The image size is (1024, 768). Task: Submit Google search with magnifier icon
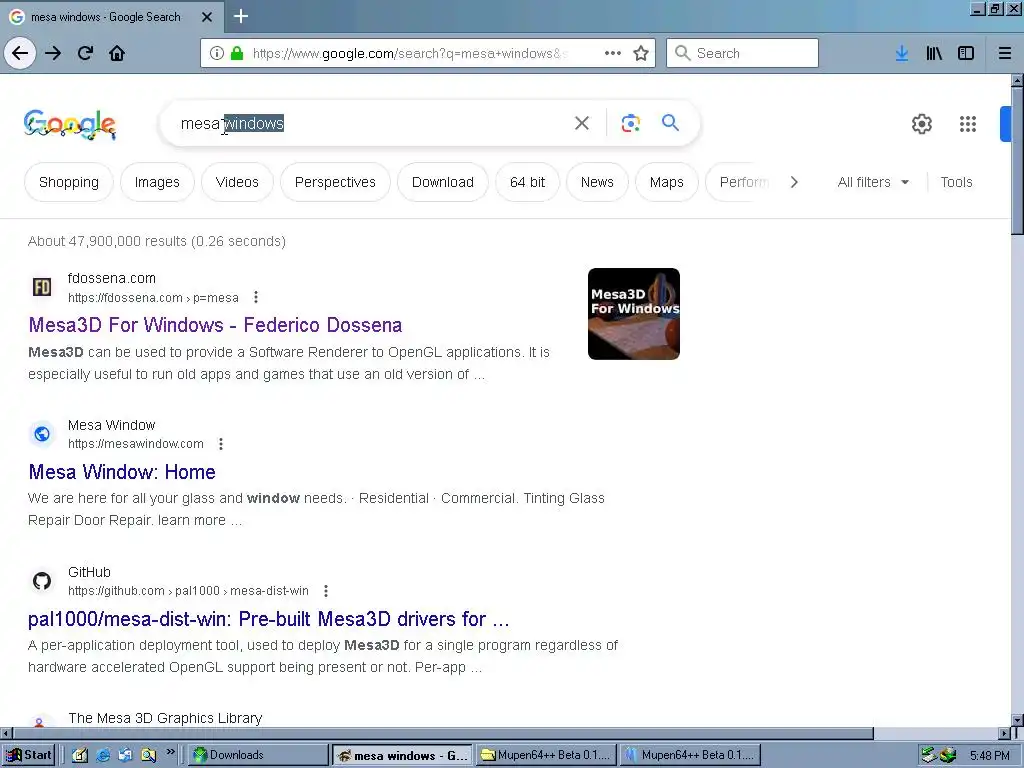(x=670, y=122)
